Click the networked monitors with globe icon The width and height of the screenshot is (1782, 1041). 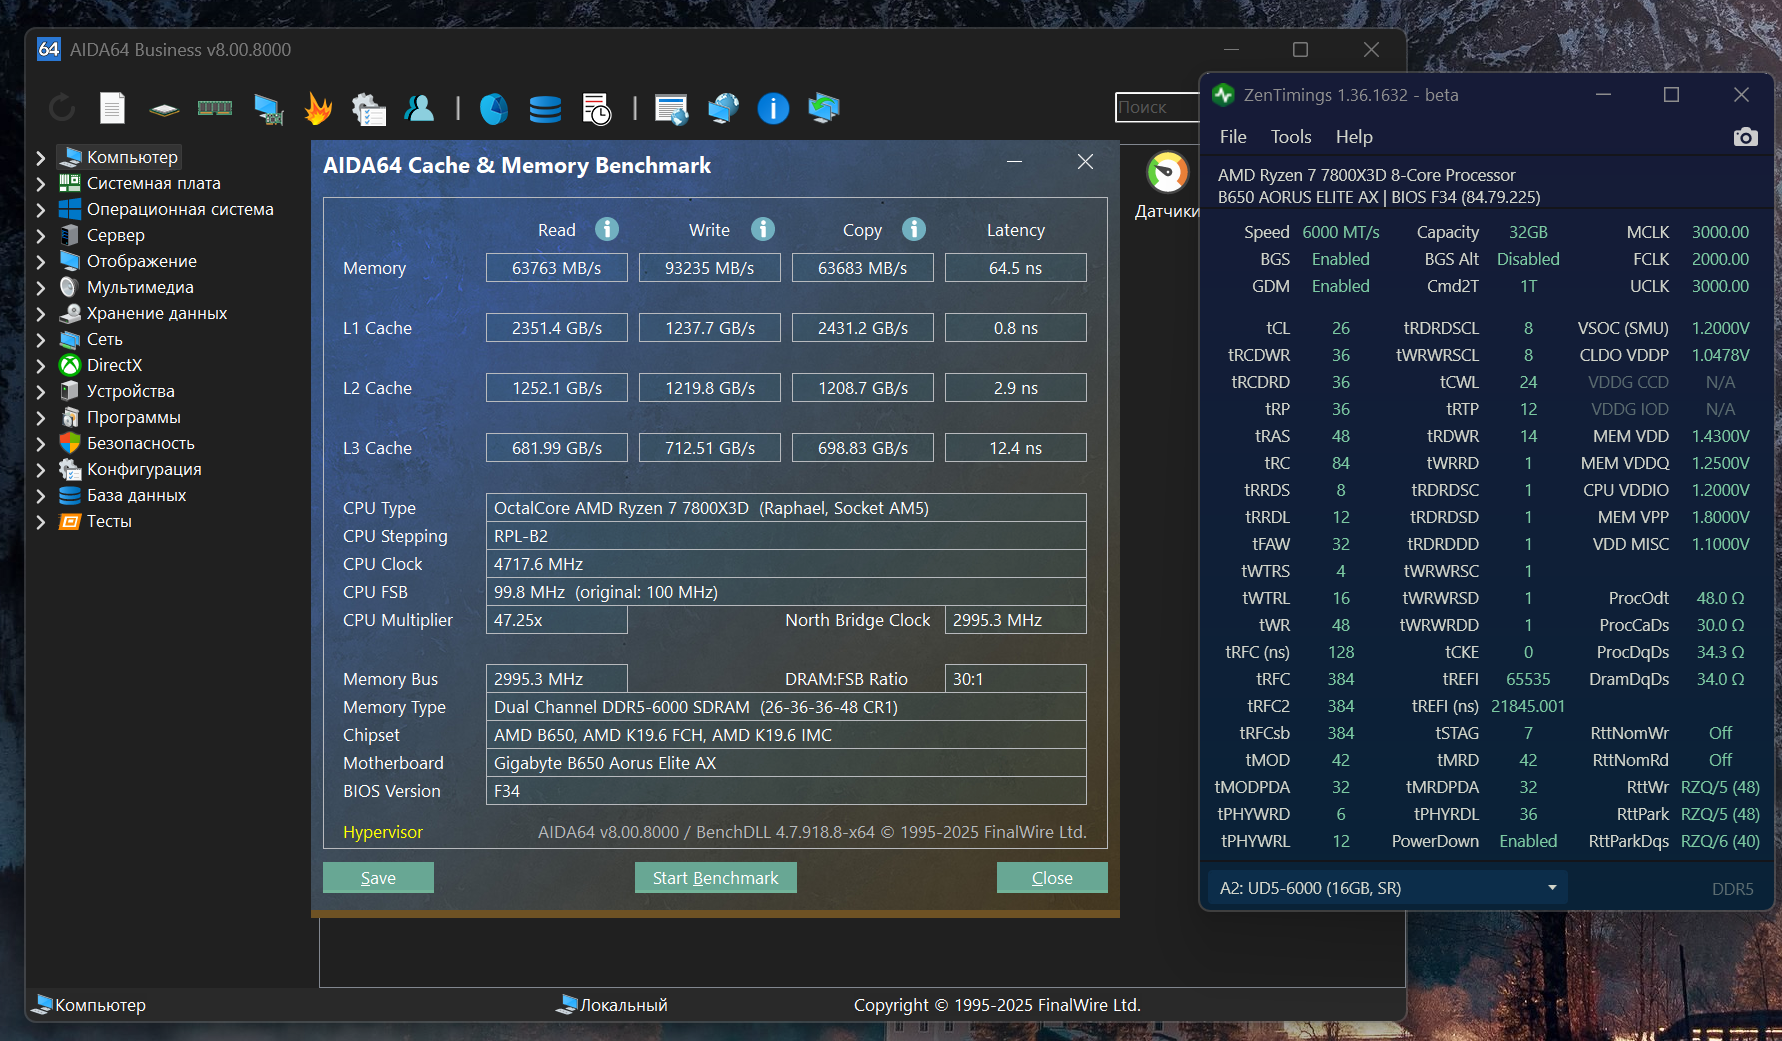[x=723, y=108]
